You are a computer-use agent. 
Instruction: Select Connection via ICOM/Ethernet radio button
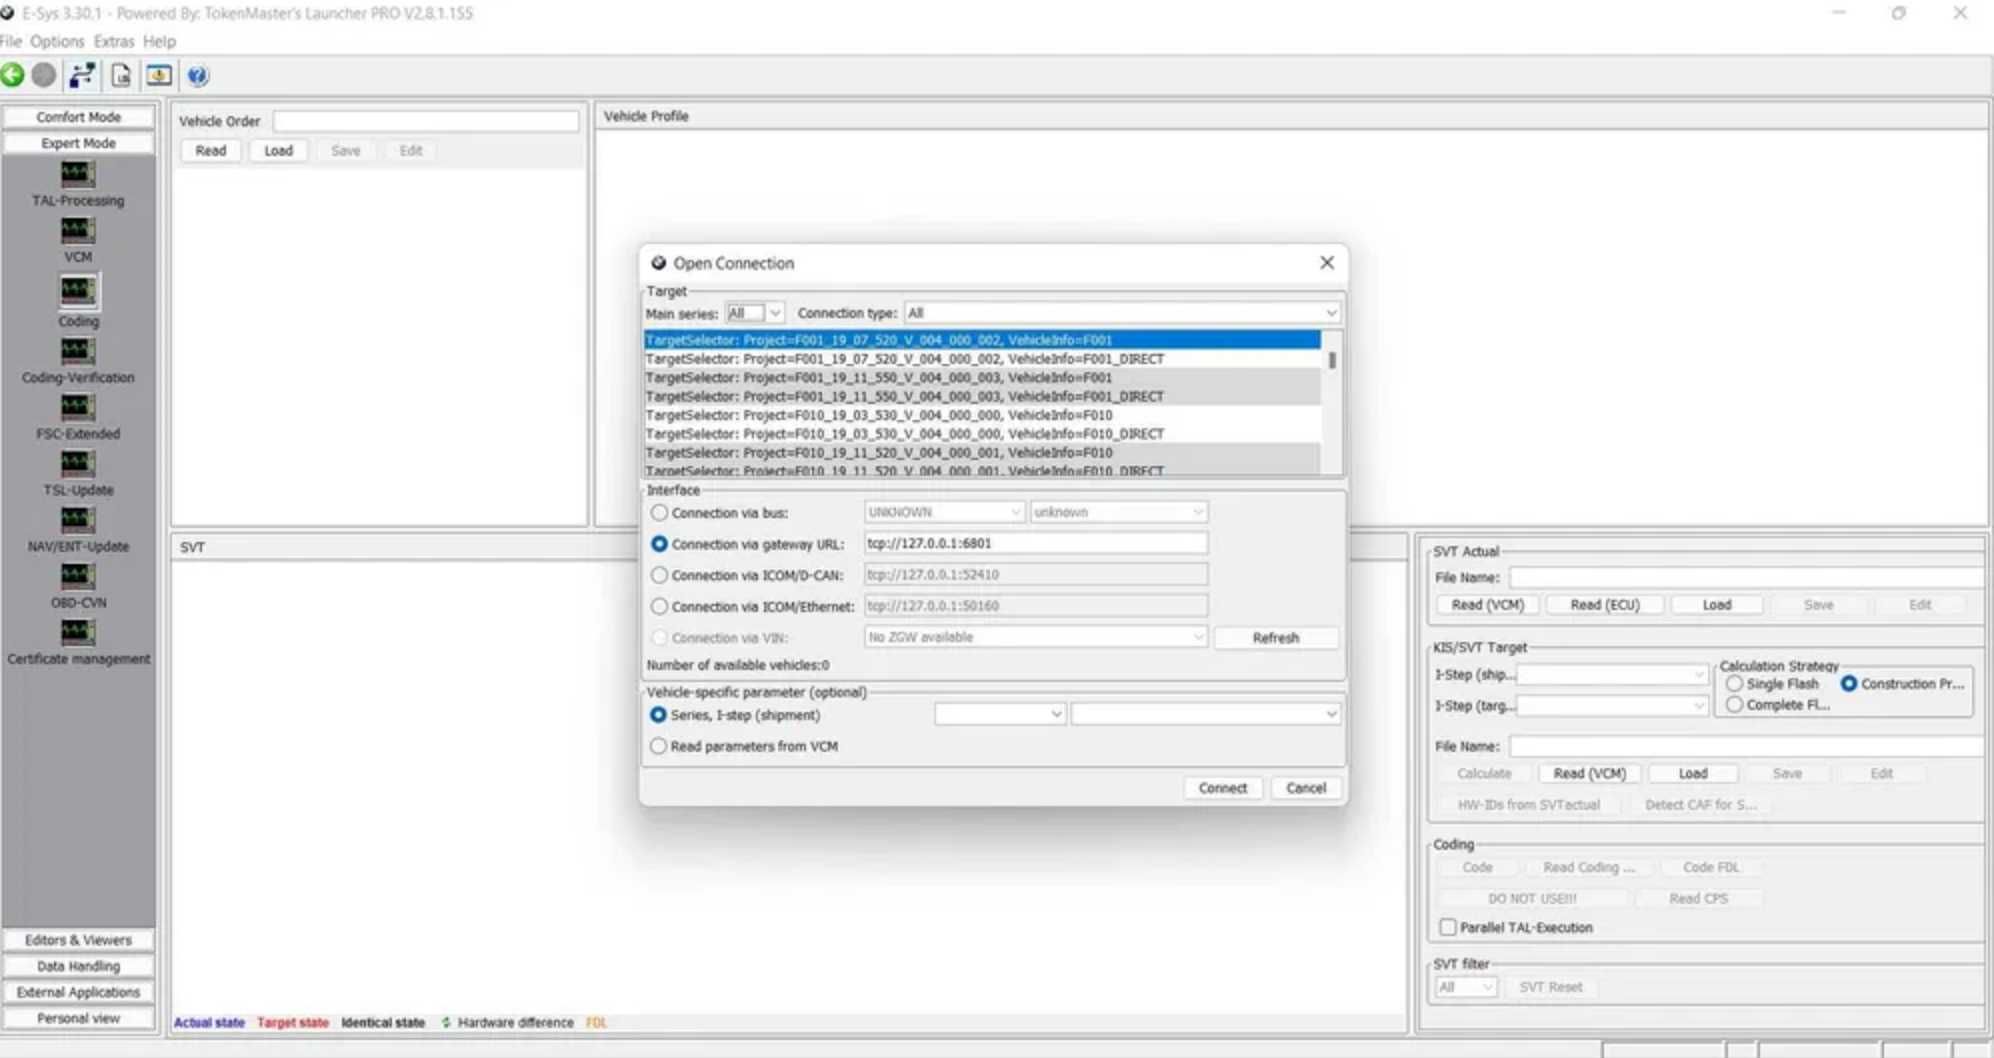(659, 606)
